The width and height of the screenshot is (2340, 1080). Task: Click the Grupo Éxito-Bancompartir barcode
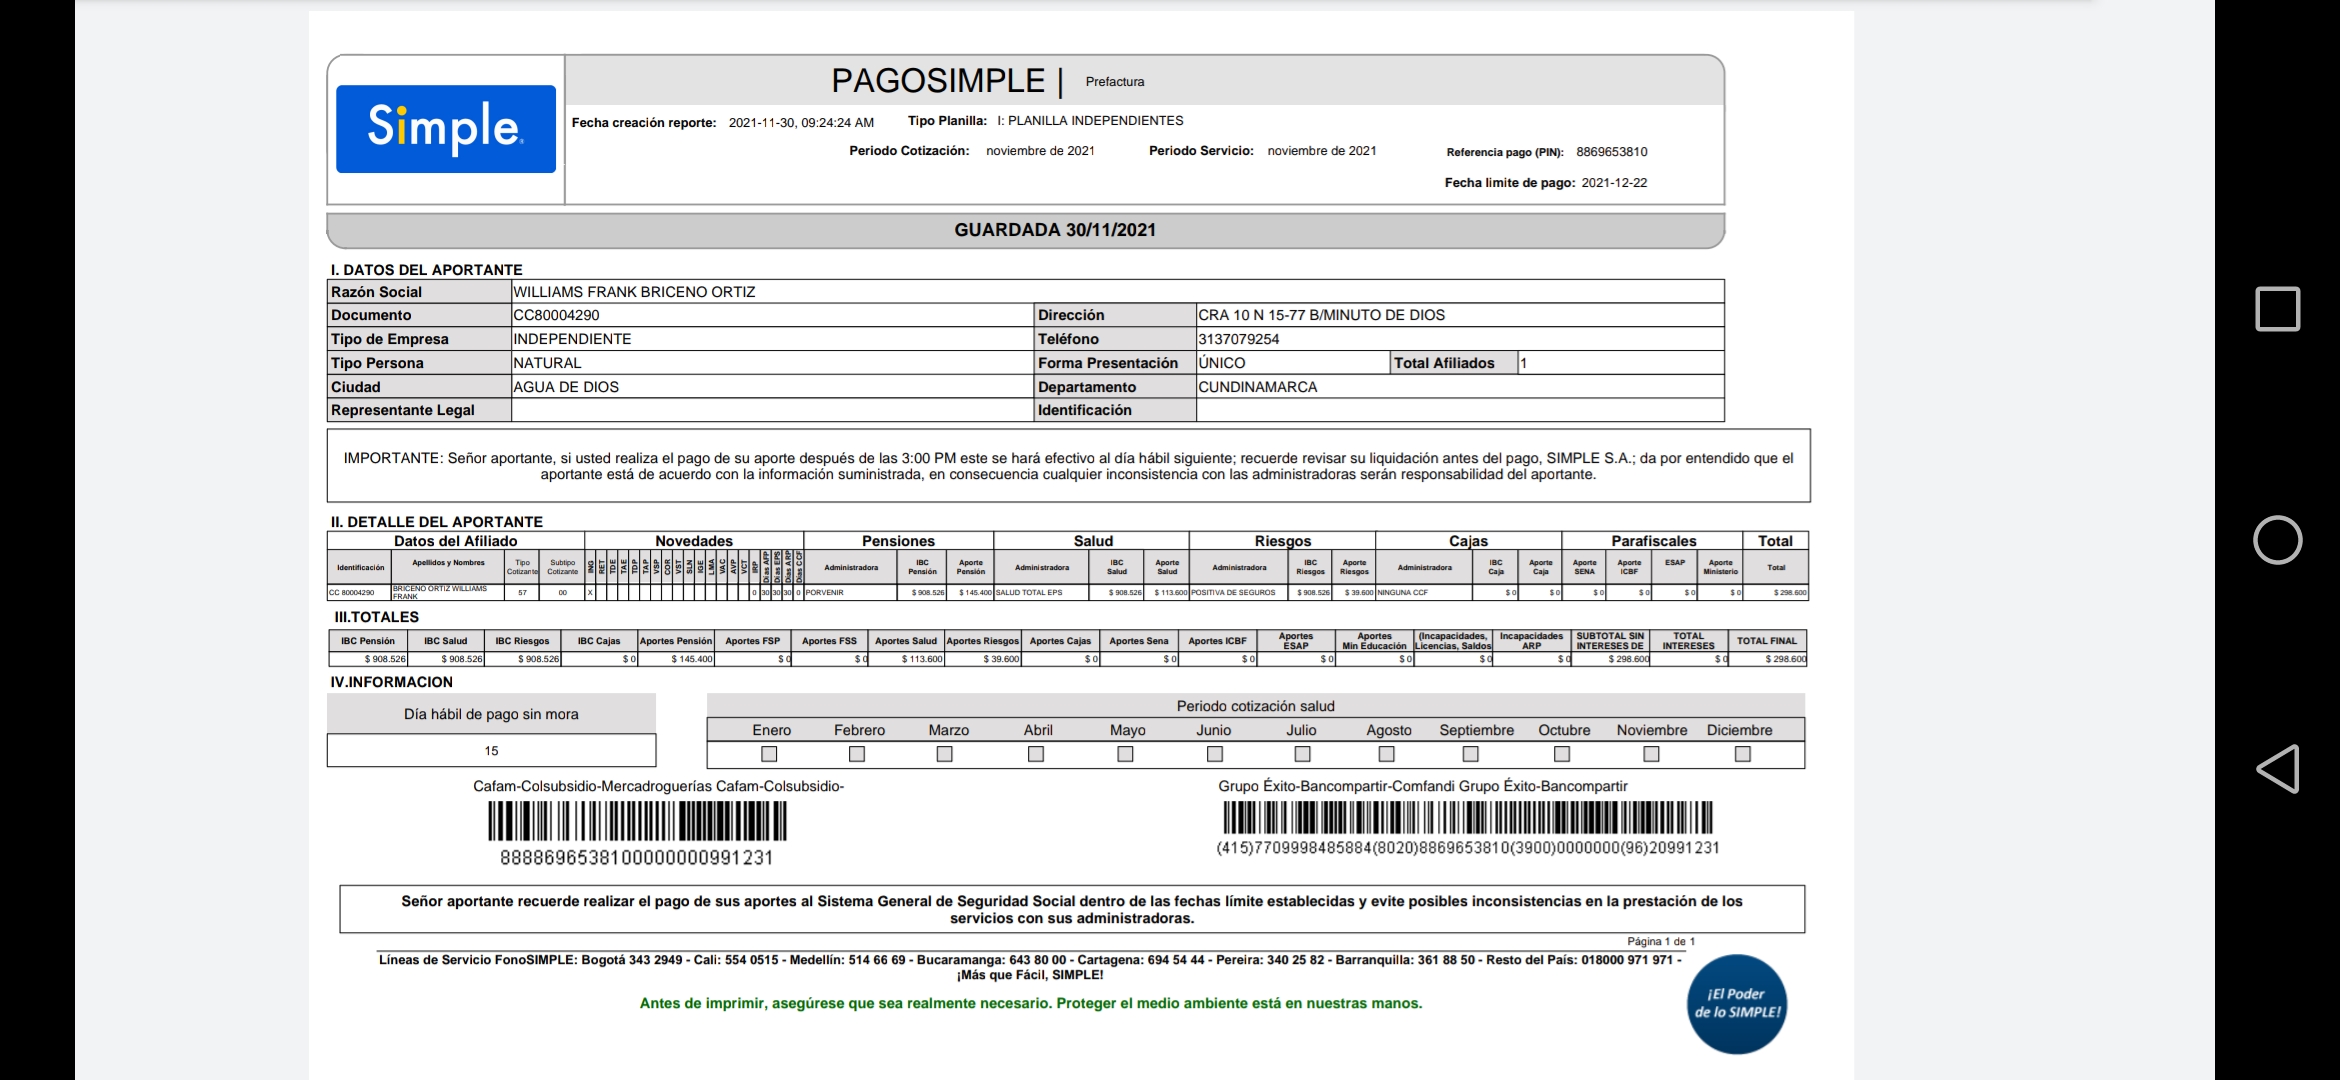pos(1468,818)
